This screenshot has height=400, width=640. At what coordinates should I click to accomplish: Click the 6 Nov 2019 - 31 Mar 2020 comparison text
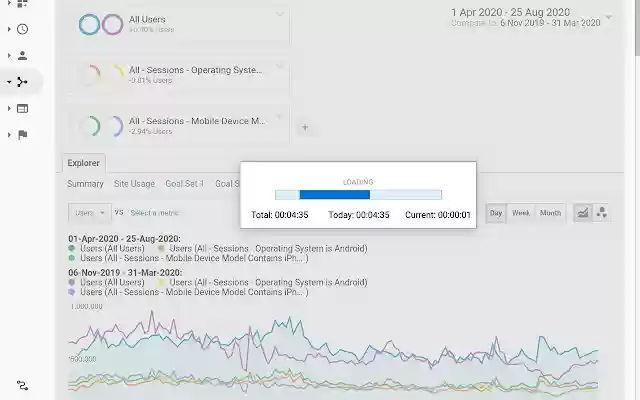(550, 23)
